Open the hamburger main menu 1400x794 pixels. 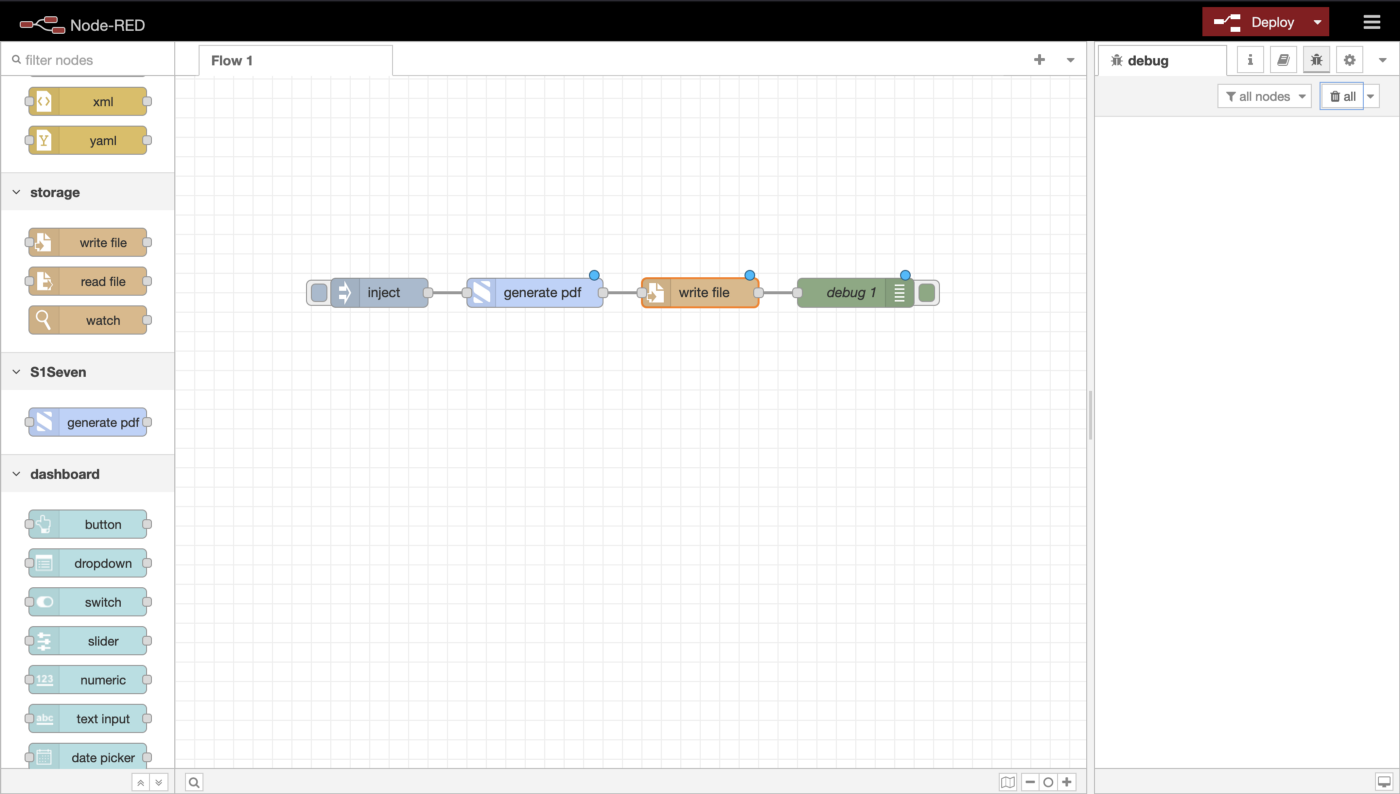pyautogui.click(x=1371, y=22)
